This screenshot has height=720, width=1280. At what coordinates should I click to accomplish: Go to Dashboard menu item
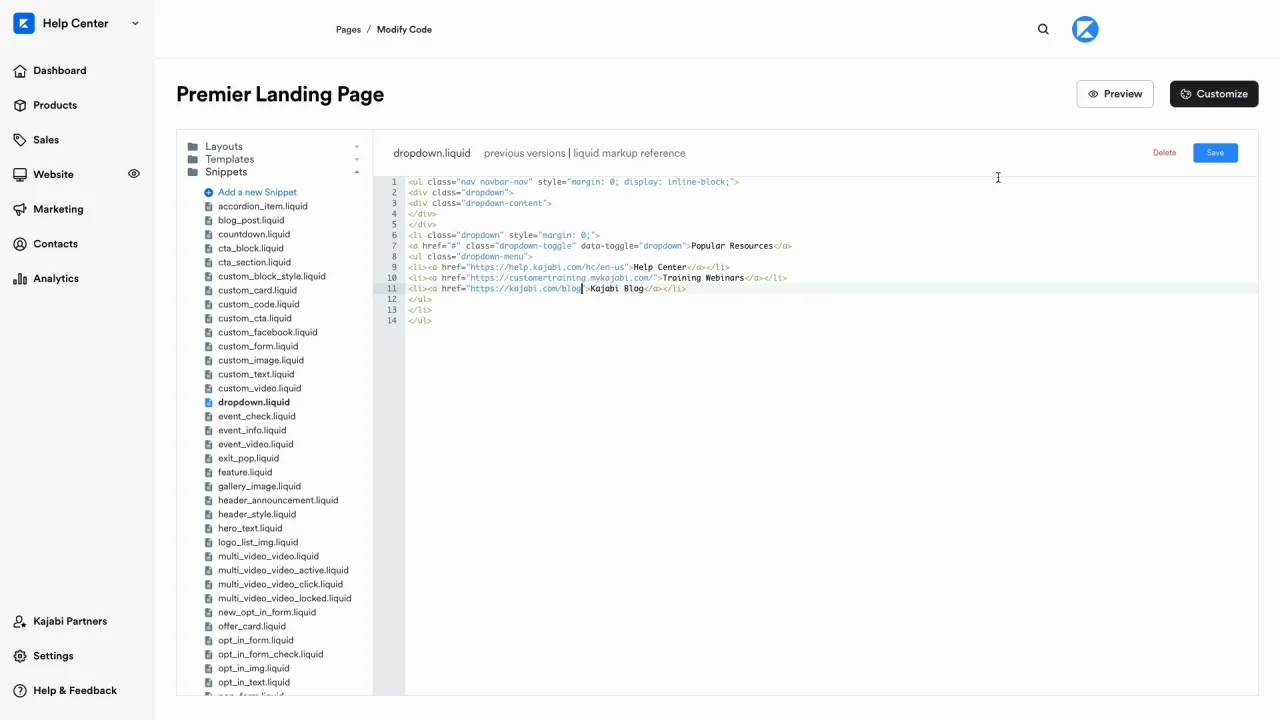click(x=60, y=71)
